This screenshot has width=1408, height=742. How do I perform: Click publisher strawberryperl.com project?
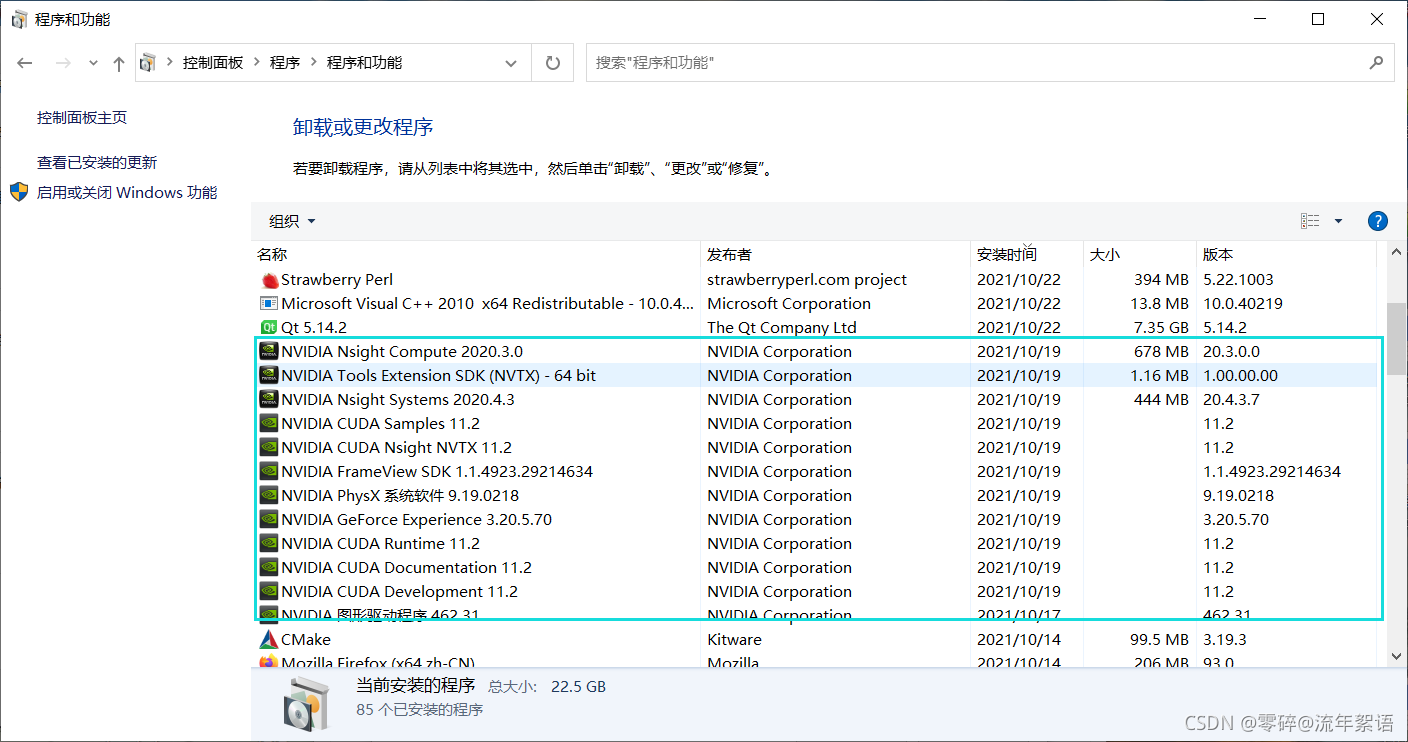(807, 280)
